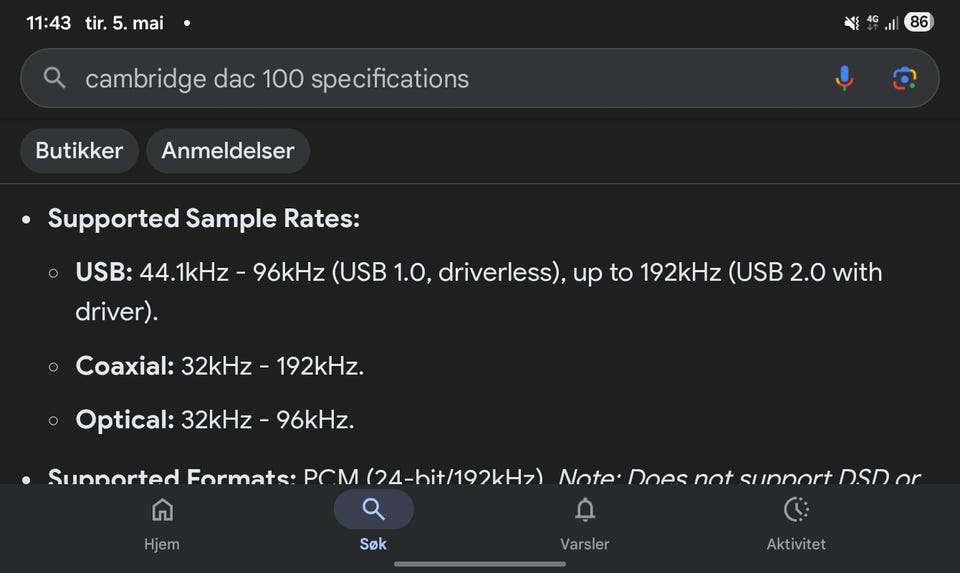Open the Varsler notifications bell
Viewport: 960px width, 573px height.
(x=585, y=525)
